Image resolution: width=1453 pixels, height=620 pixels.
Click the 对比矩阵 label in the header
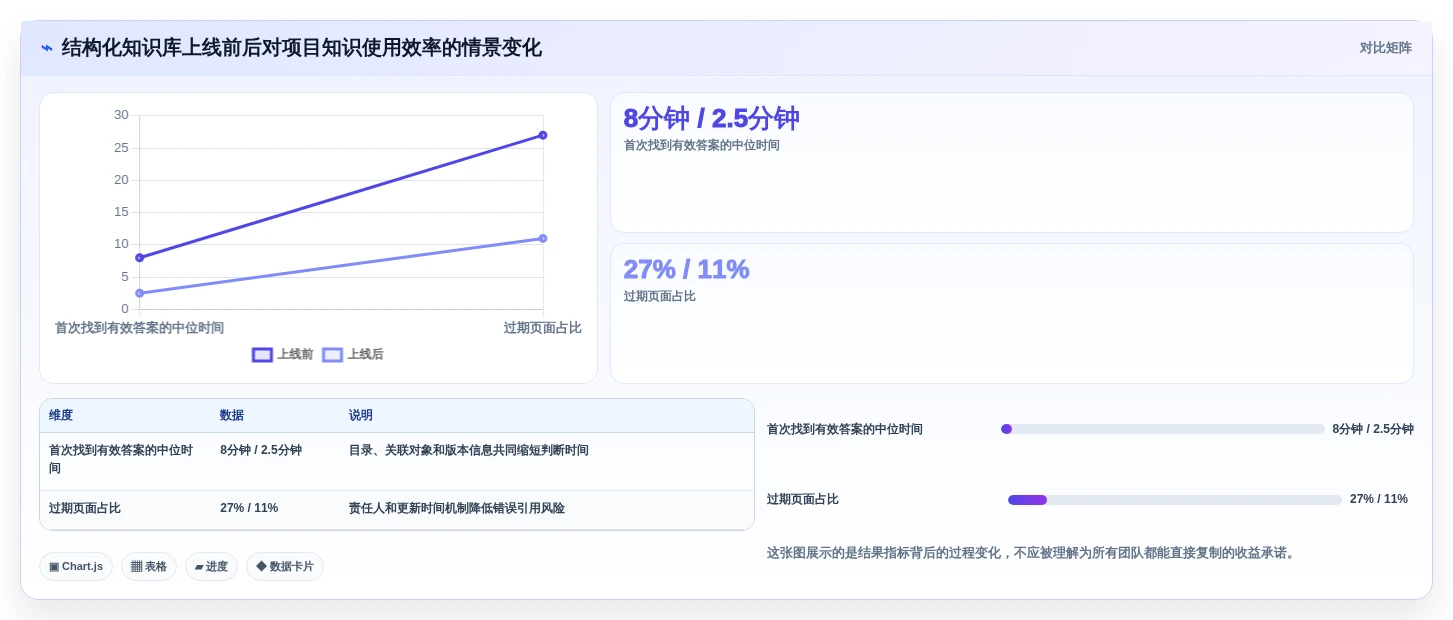tap(1385, 48)
